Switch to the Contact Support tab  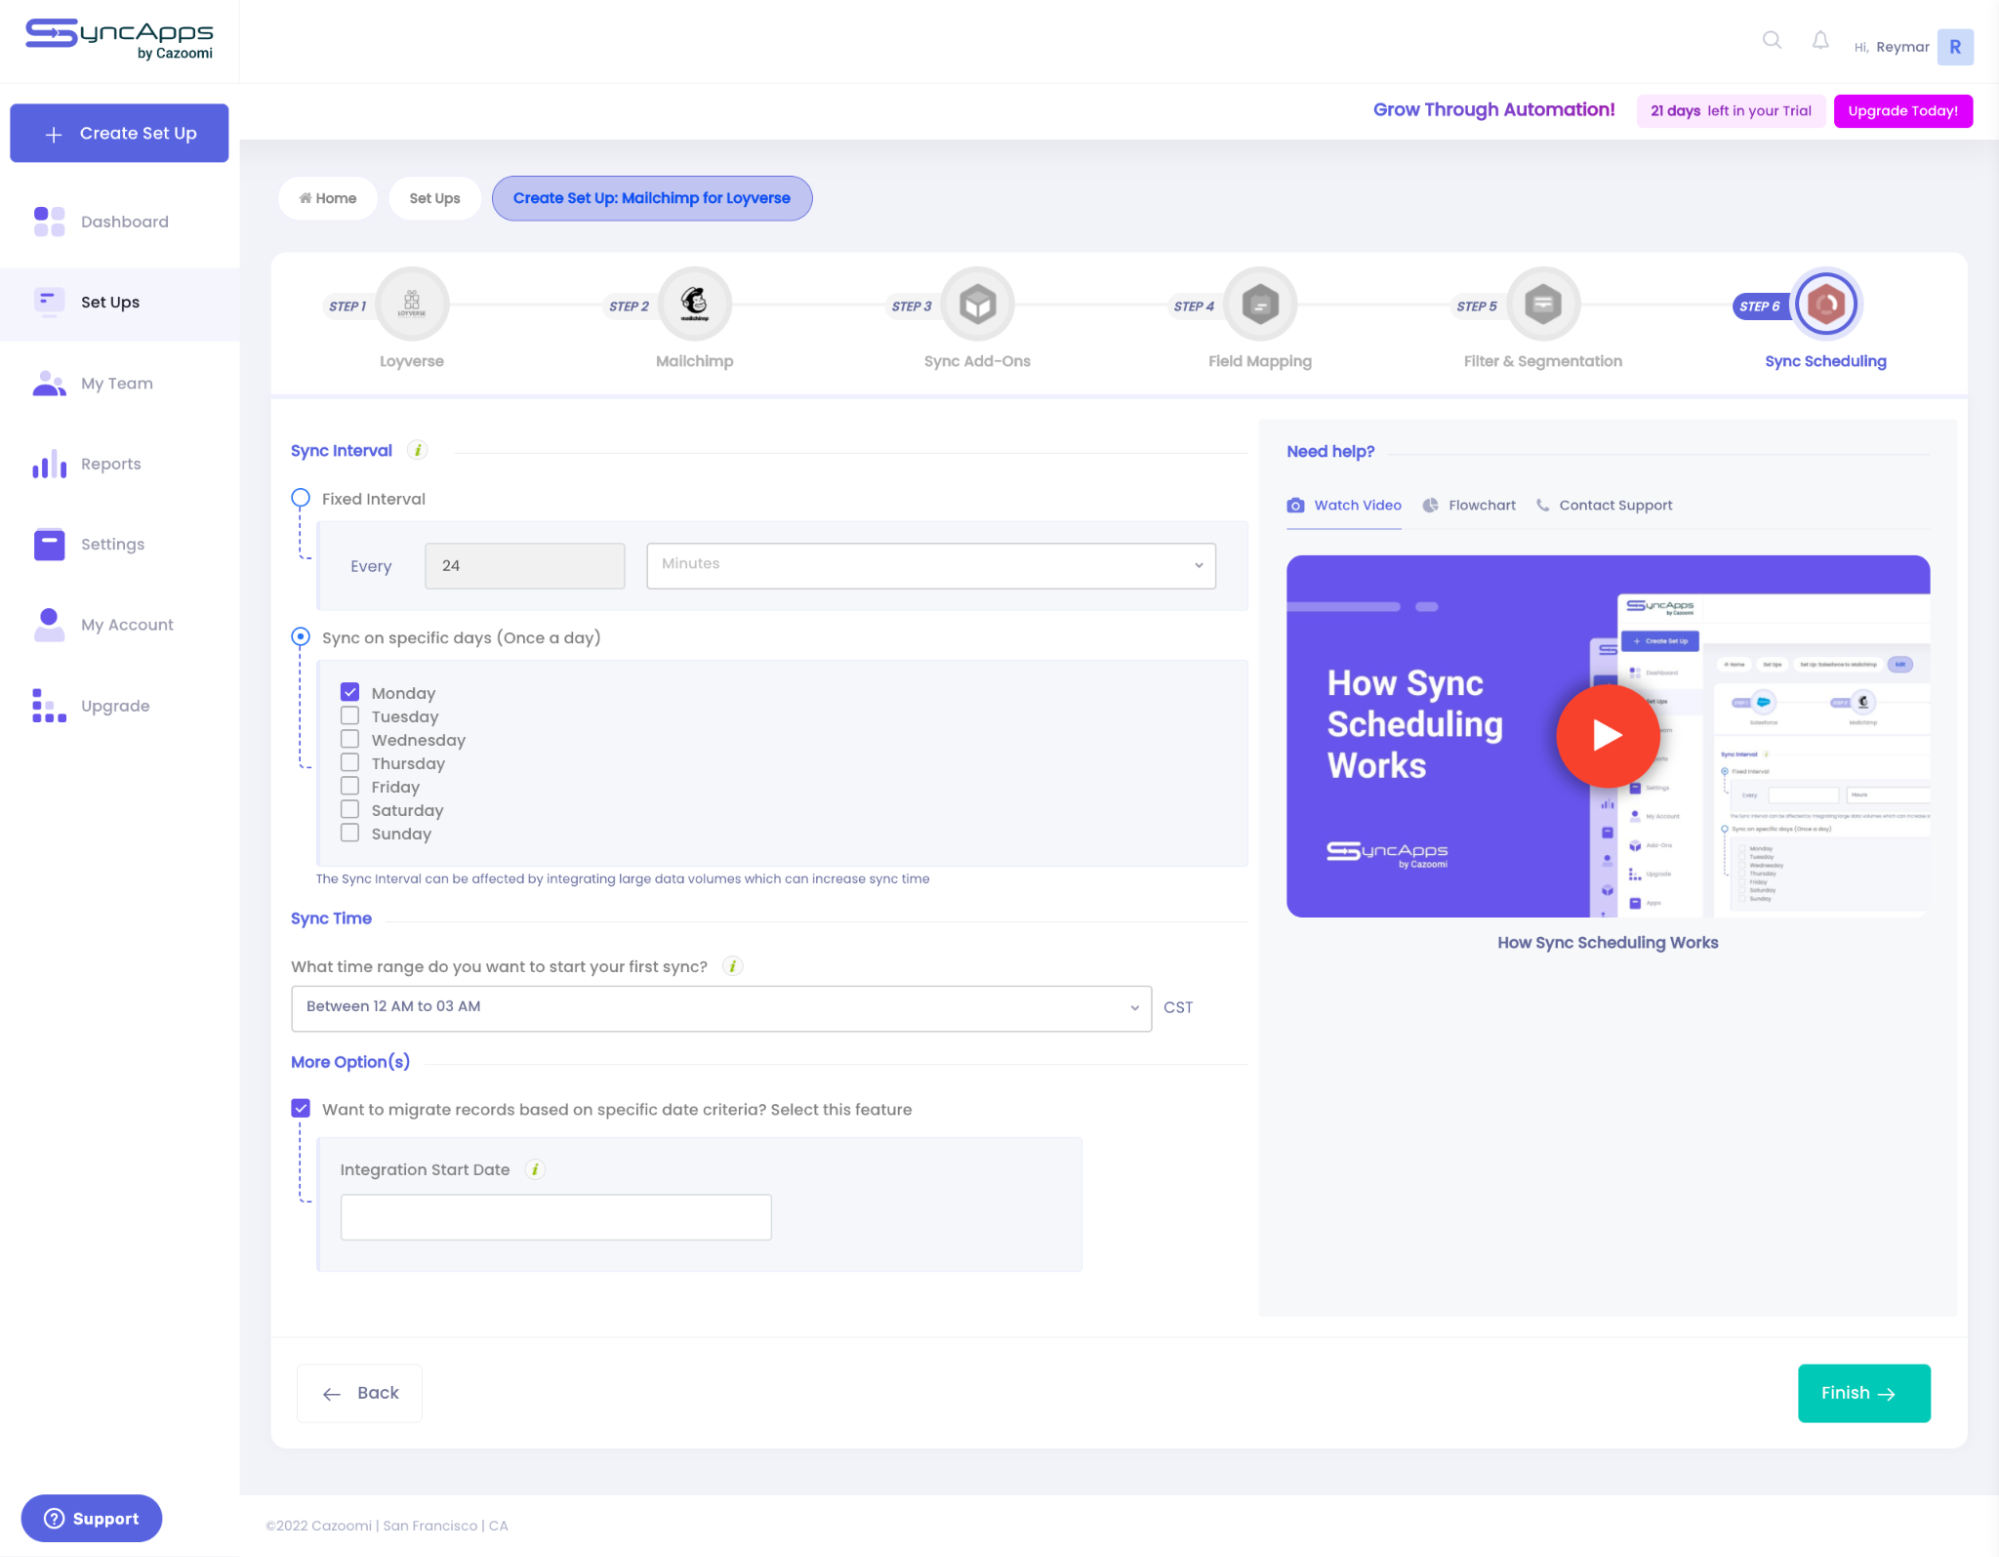pos(1604,506)
